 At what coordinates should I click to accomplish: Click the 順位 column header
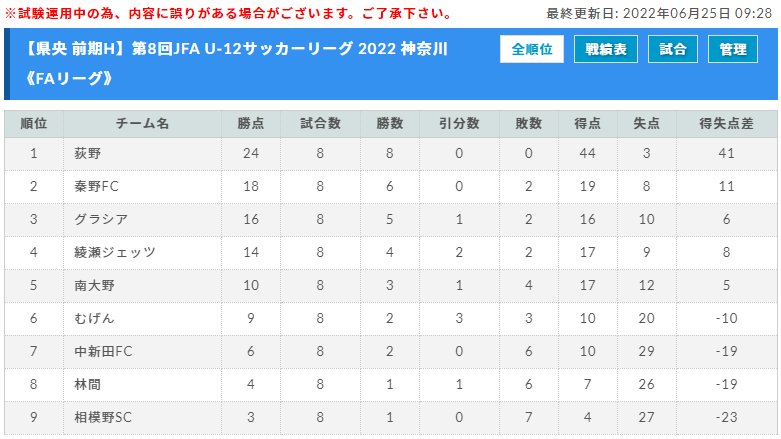point(33,124)
